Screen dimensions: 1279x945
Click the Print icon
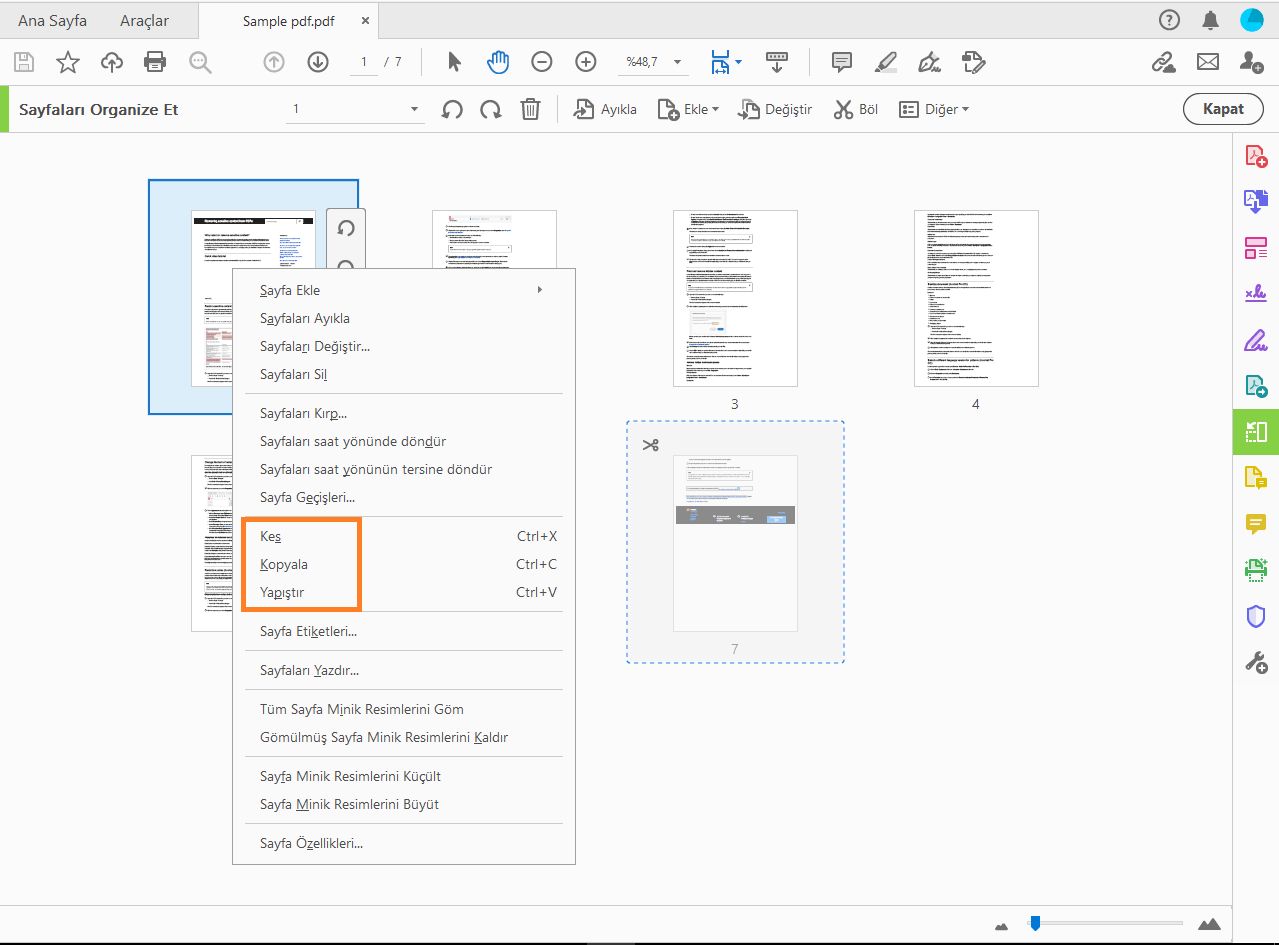155,63
